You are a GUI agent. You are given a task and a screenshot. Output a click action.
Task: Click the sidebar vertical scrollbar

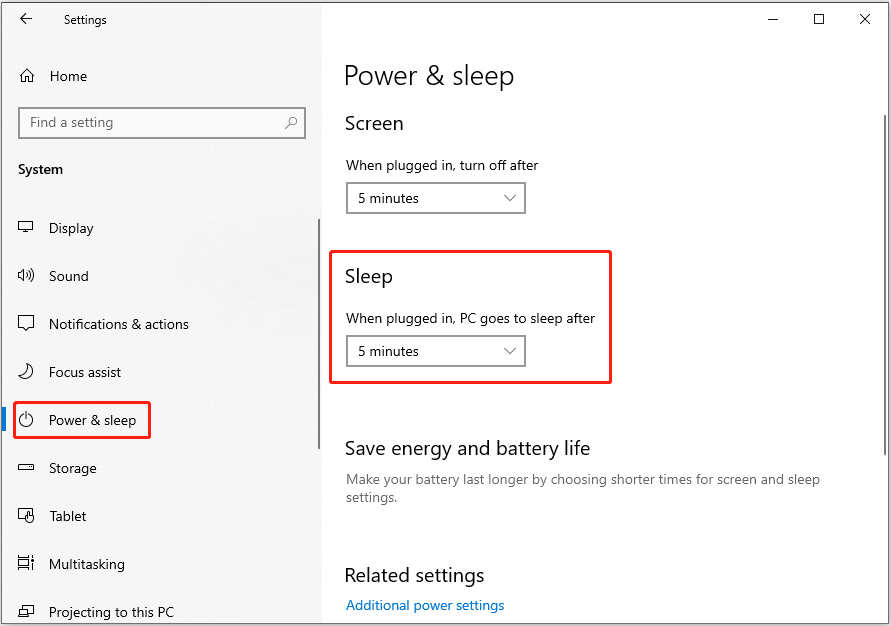pyautogui.click(x=319, y=334)
